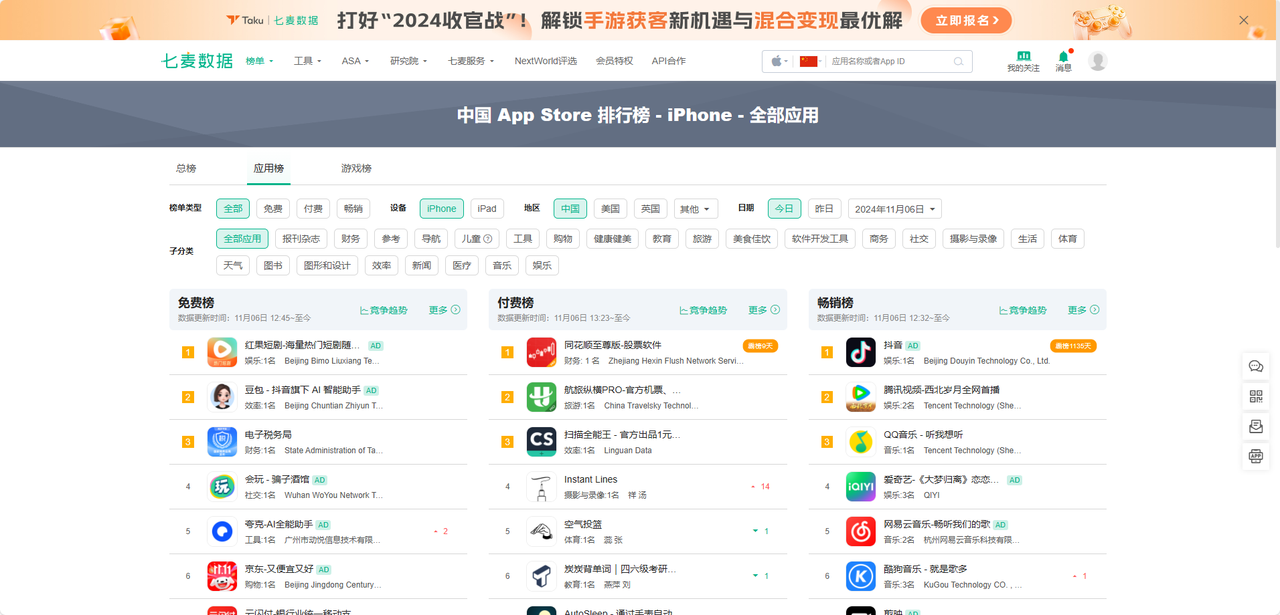Open 会员特权 menu item
Image resolution: width=1280 pixels, height=615 pixels.
(x=614, y=61)
